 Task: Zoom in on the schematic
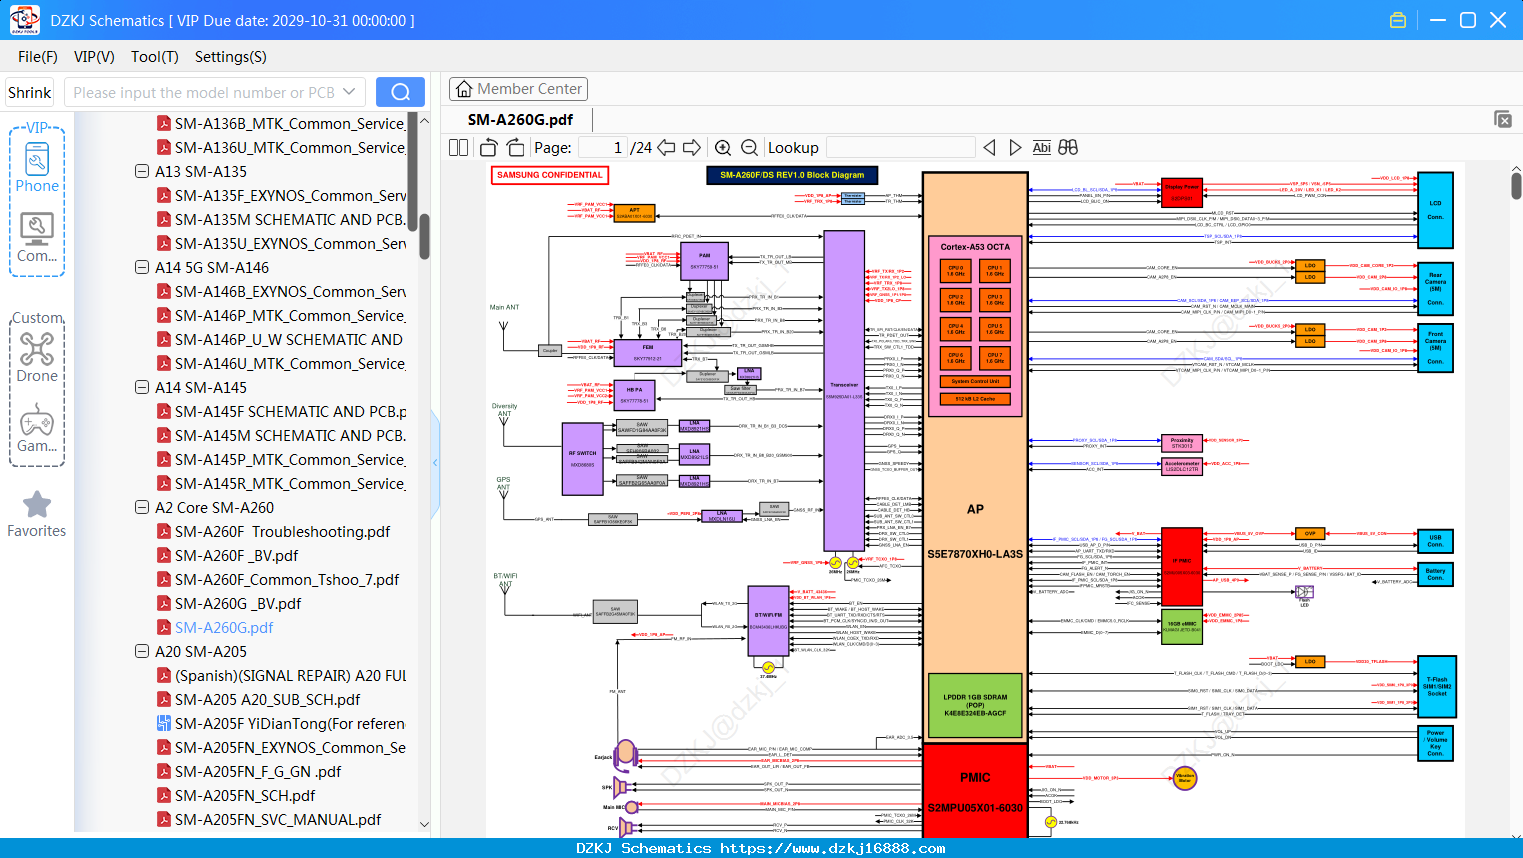click(723, 147)
